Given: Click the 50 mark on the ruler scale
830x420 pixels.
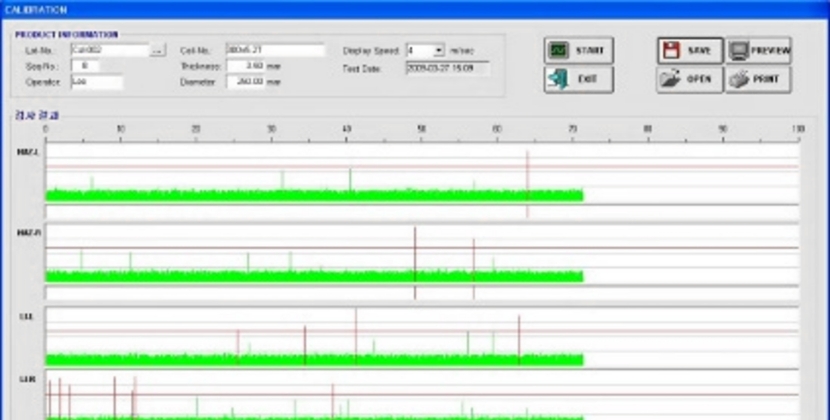Looking at the screenshot, I should (421, 129).
